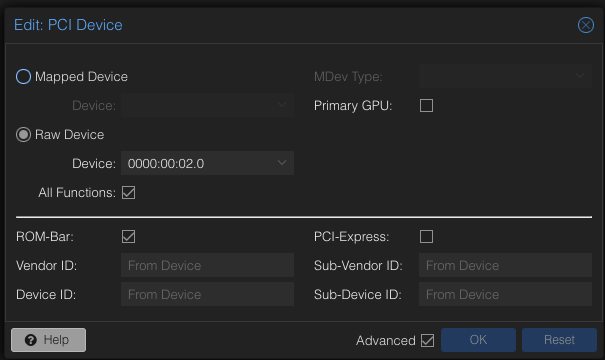Click the 'Raw Device' label text
Image resolution: width=605 pixels, height=360 pixels.
pyautogui.click(x=69, y=135)
